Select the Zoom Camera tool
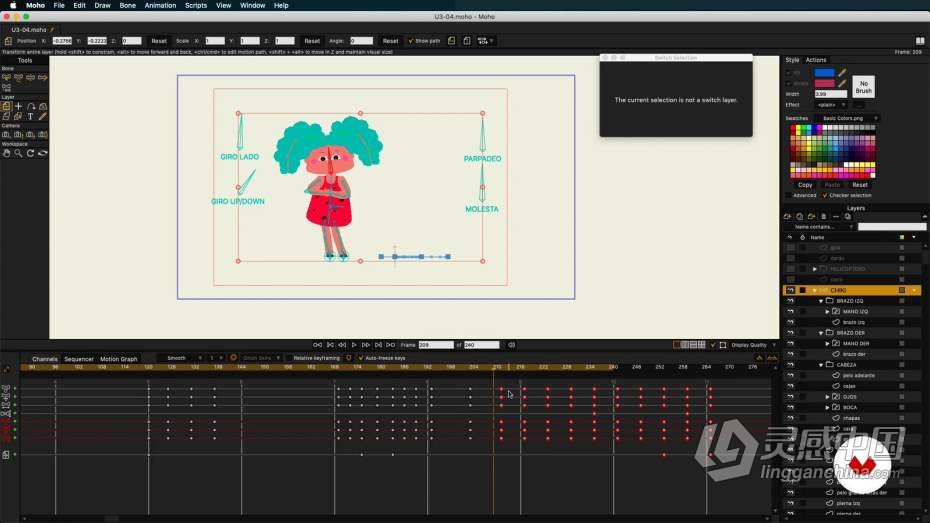Screen dimensions: 930x523 click(x=18, y=135)
